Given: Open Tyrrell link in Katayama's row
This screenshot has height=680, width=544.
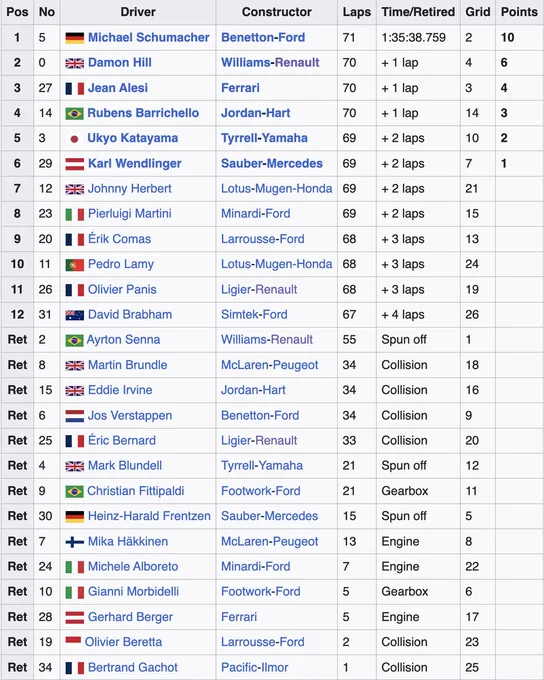Looking at the screenshot, I should (239, 138).
